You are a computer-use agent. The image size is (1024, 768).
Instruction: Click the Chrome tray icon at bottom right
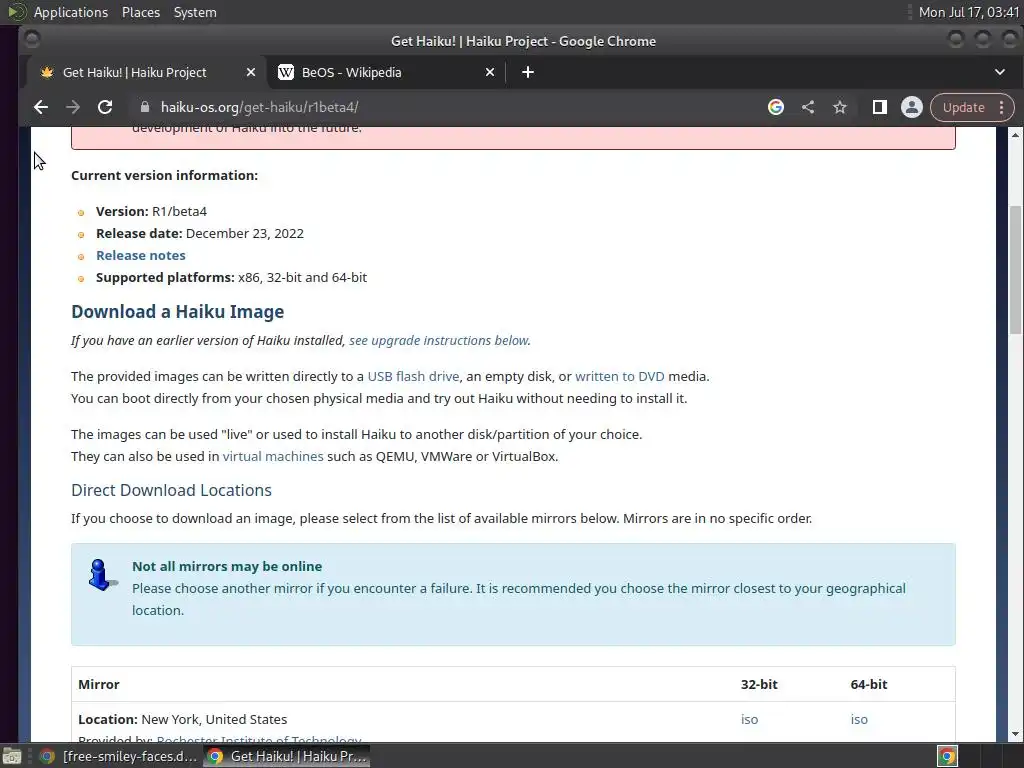(x=947, y=756)
